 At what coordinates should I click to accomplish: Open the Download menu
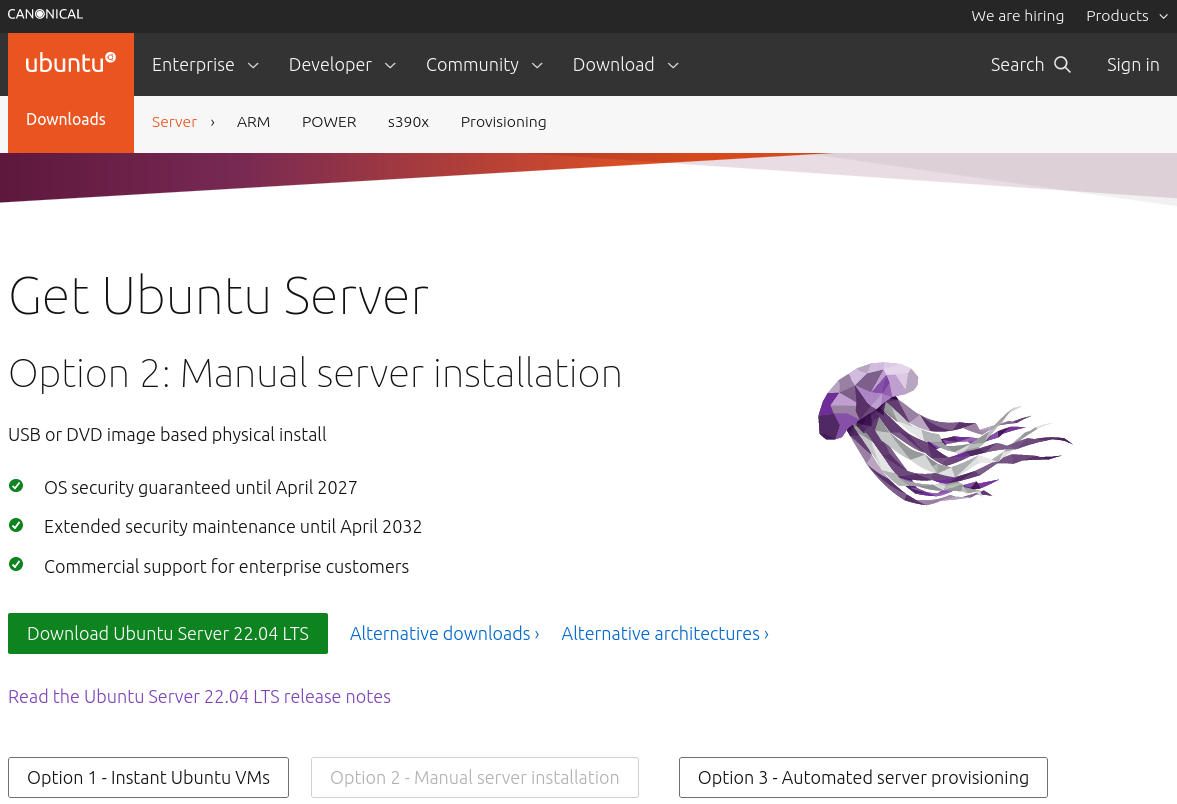625,65
